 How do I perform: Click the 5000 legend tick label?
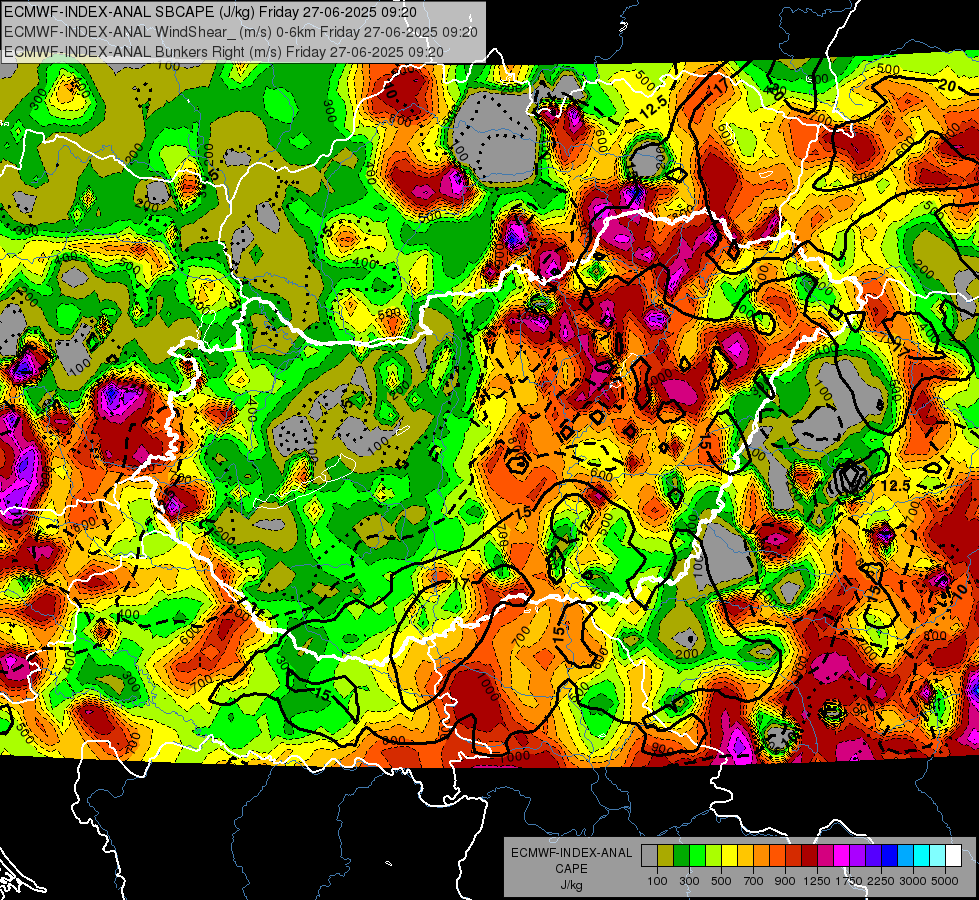pyautogui.click(x=945, y=881)
